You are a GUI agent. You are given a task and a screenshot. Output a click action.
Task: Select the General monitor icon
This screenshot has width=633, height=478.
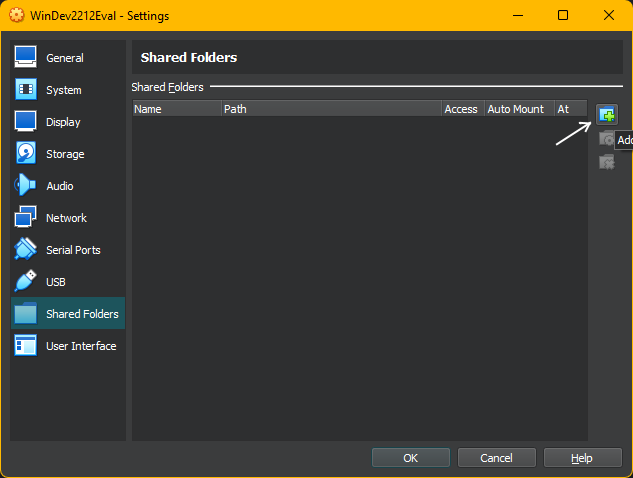(x=26, y=57)
